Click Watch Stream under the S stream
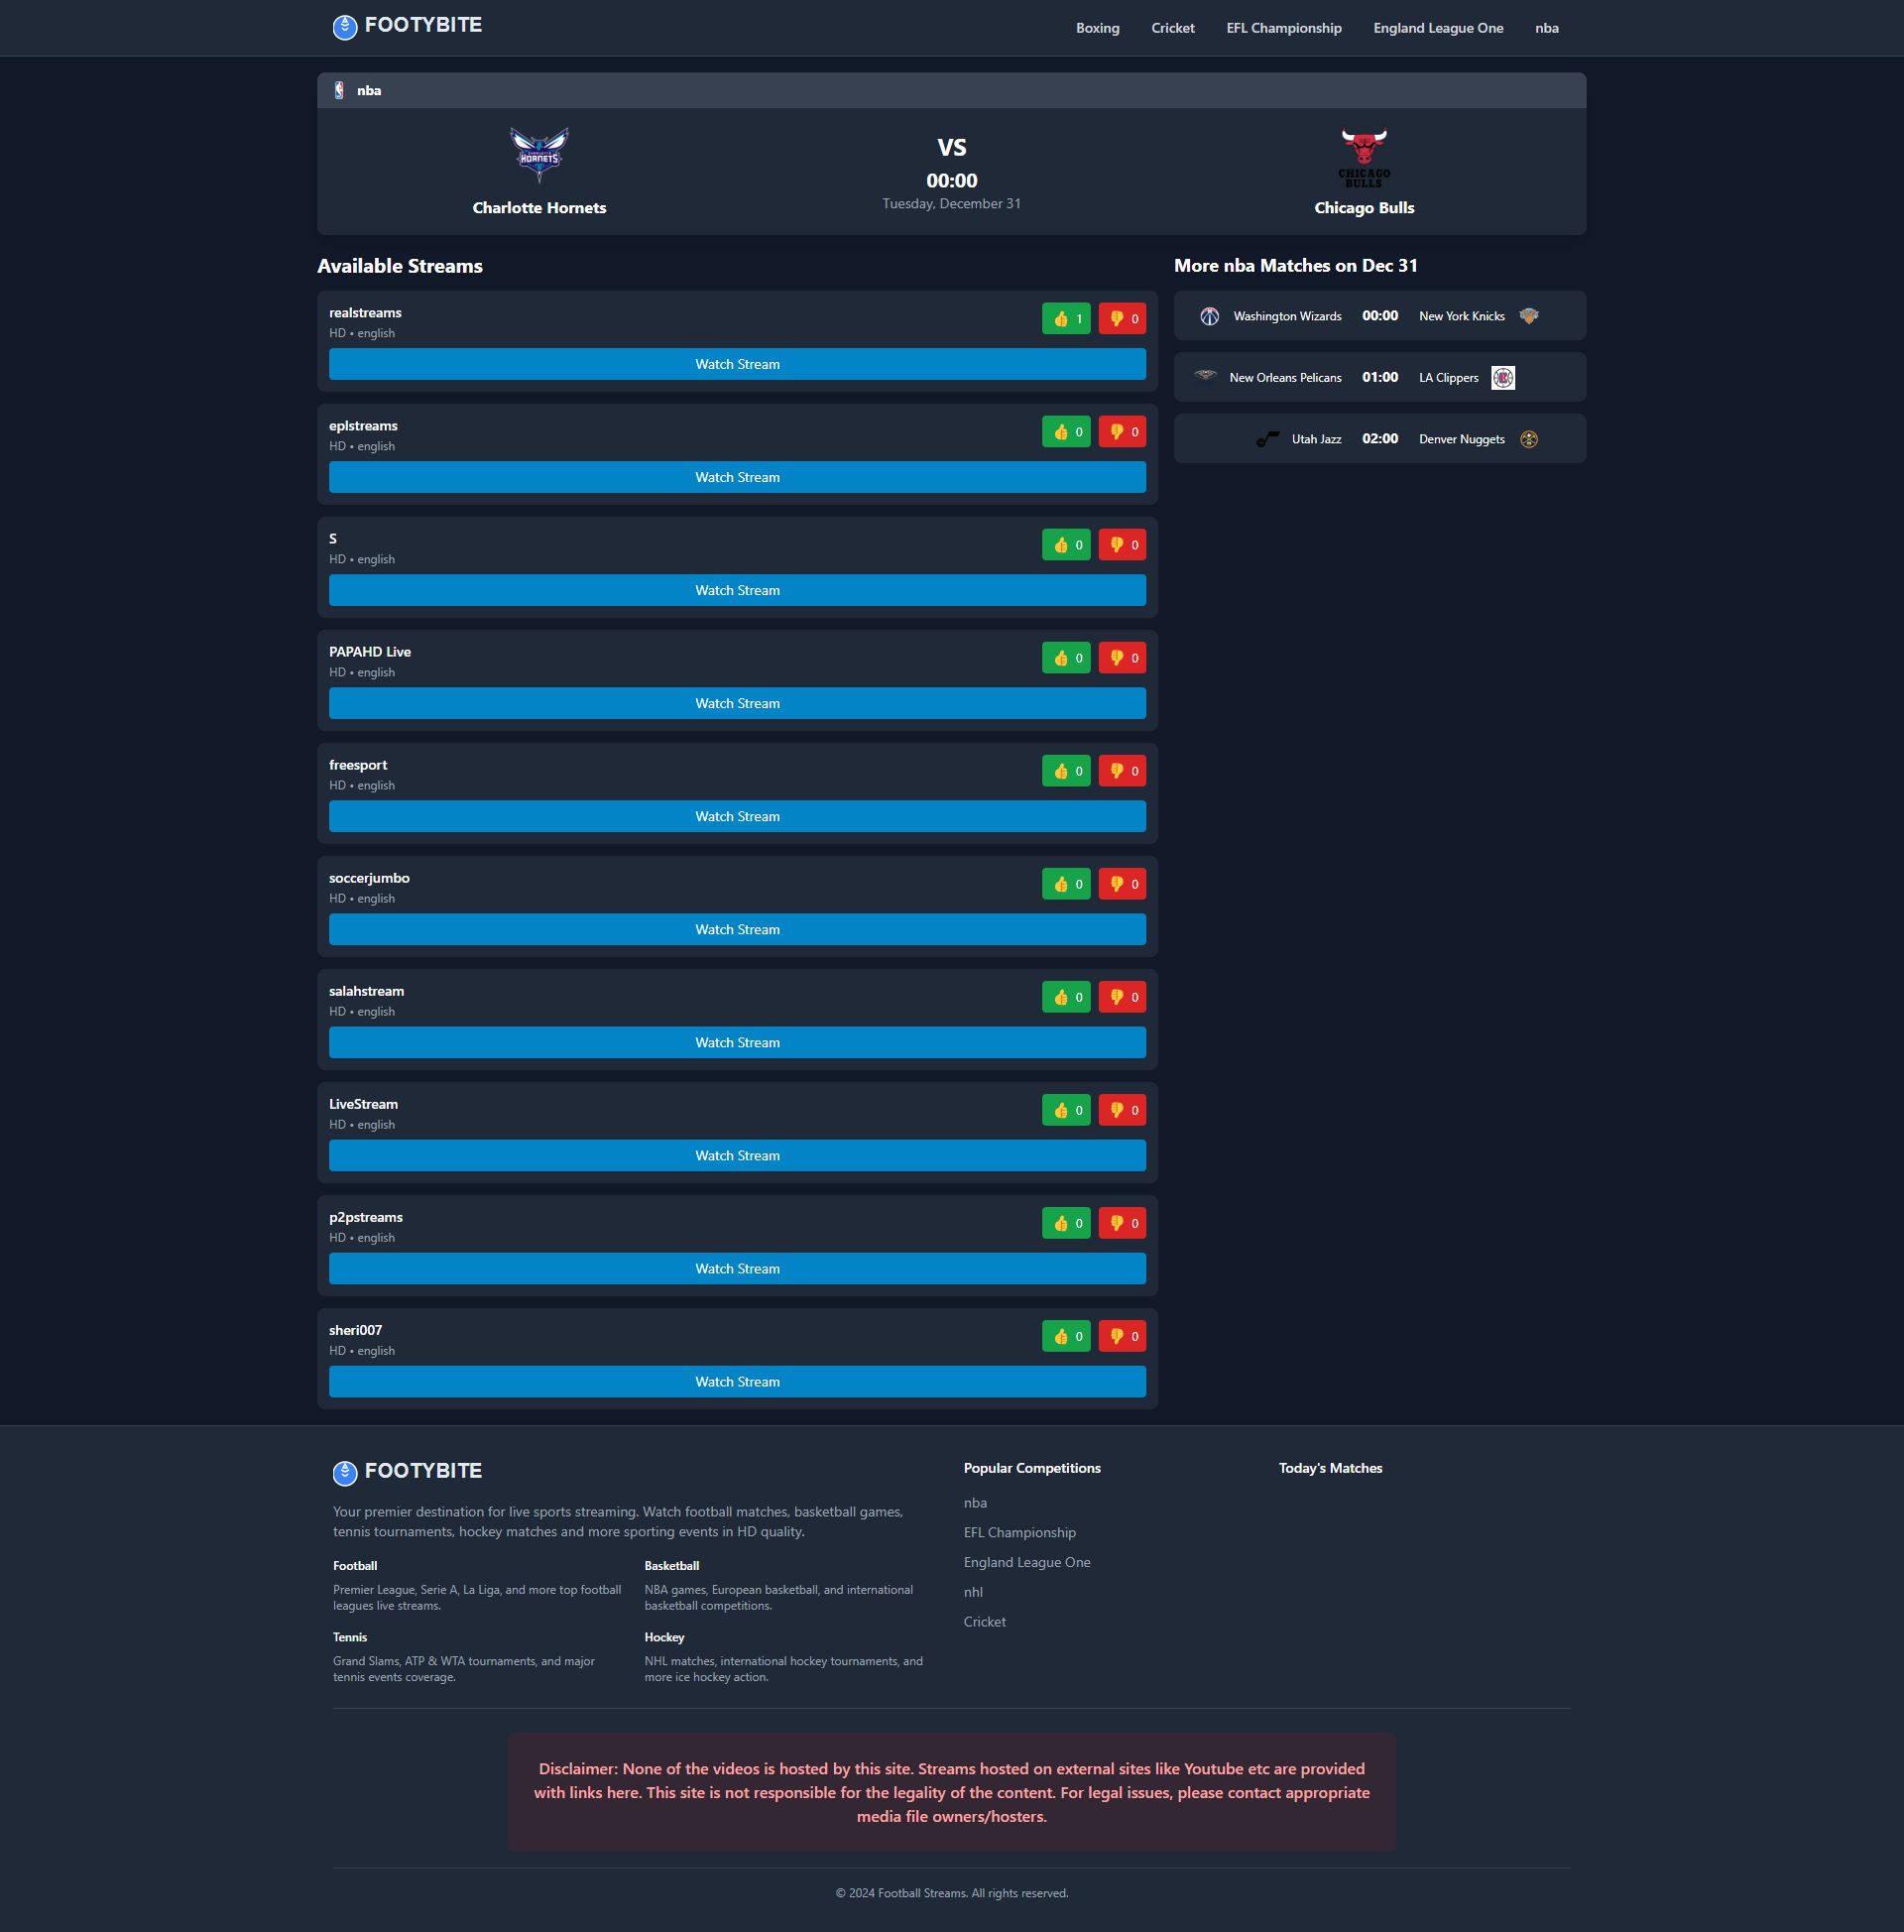1904x1932 pixels. (x=737, y=590)
